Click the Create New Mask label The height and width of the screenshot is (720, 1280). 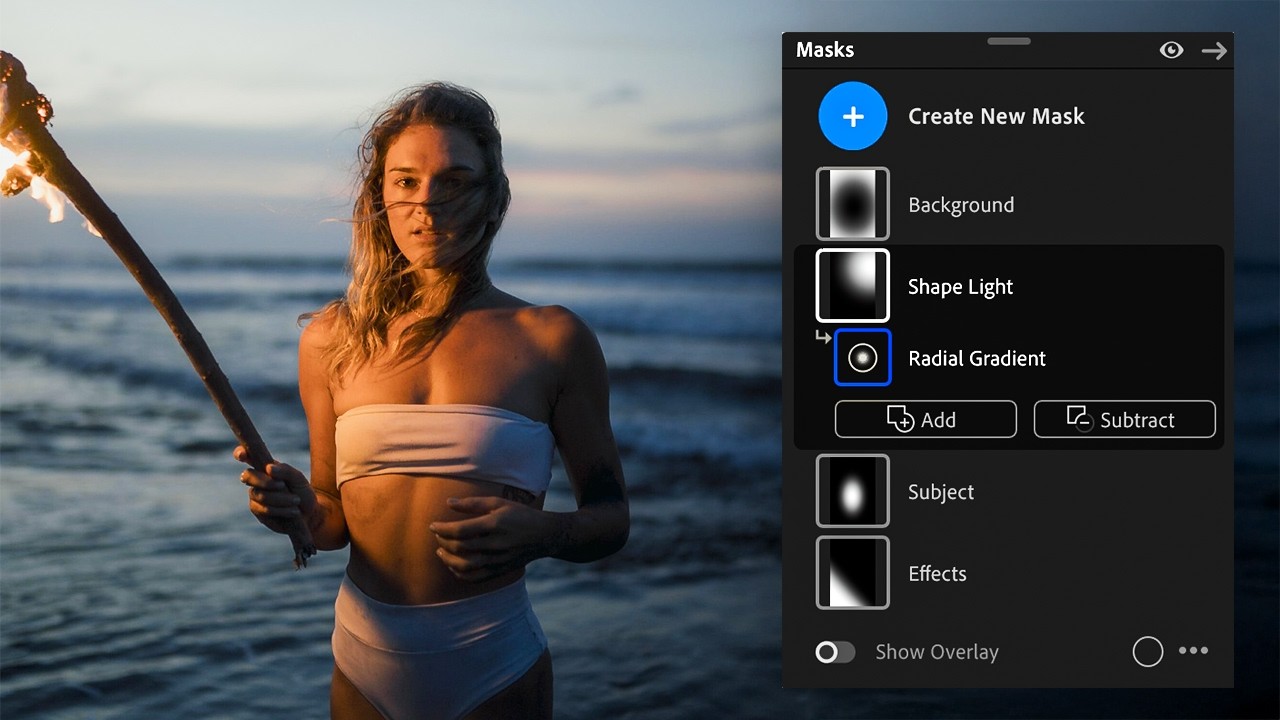[996, 116]
